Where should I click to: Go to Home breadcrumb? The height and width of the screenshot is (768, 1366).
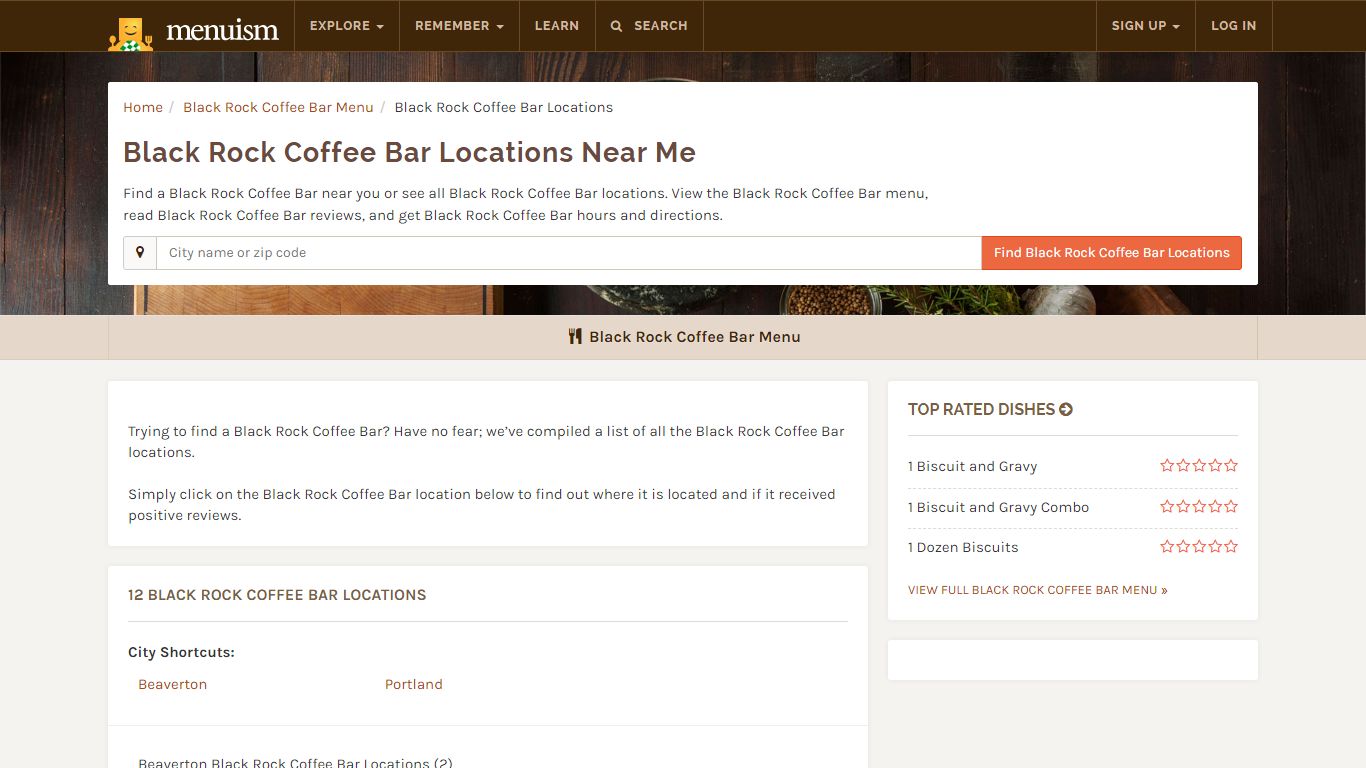pos(143,107)
